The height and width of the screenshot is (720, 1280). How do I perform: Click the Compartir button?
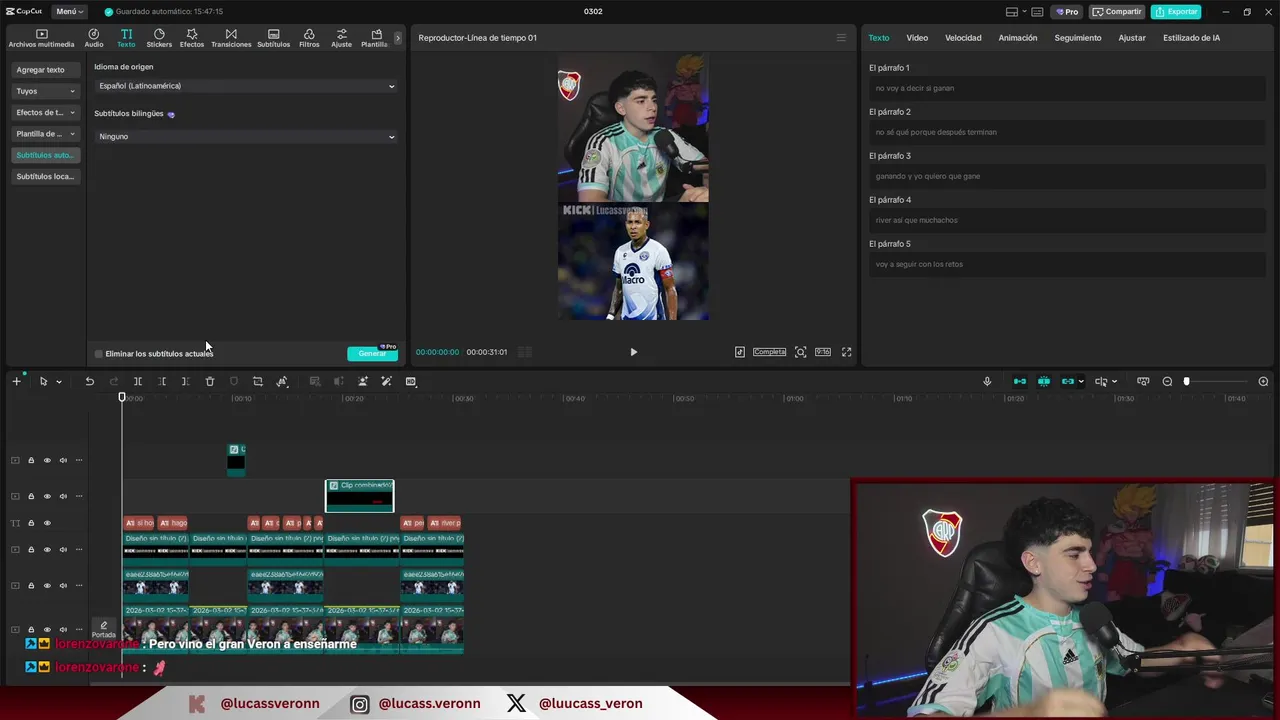(1117, 12)
